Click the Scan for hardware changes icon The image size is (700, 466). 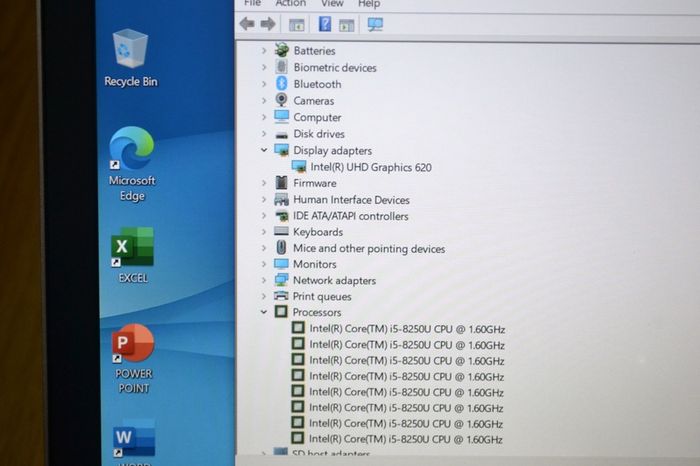[375, 24]
